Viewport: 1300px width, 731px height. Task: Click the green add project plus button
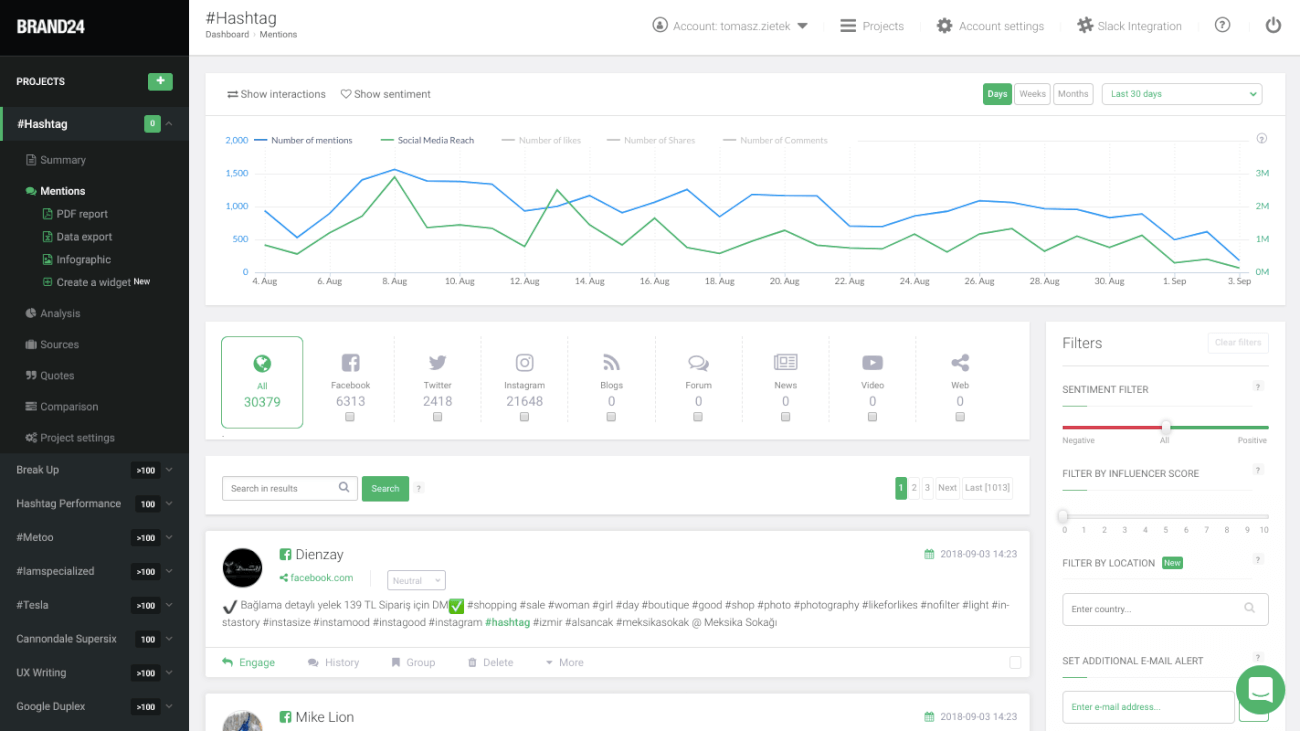[160, 81]
